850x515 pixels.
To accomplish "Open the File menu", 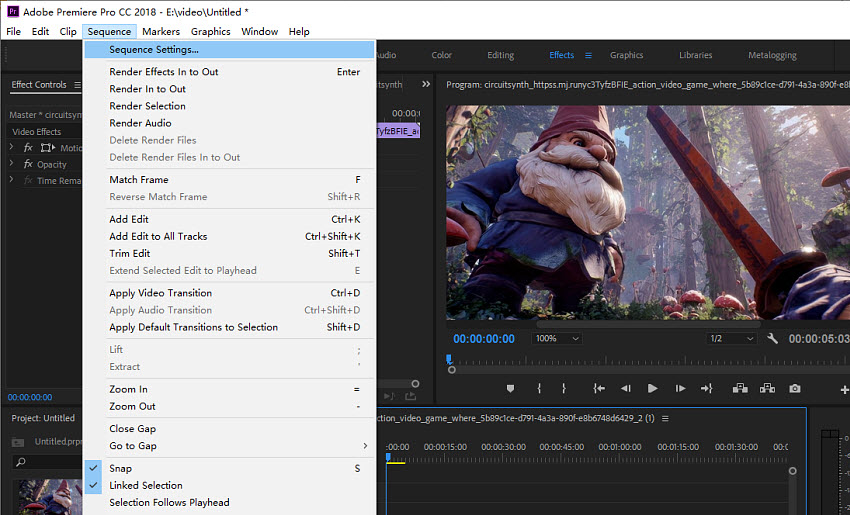I will [x=14, y=31].
